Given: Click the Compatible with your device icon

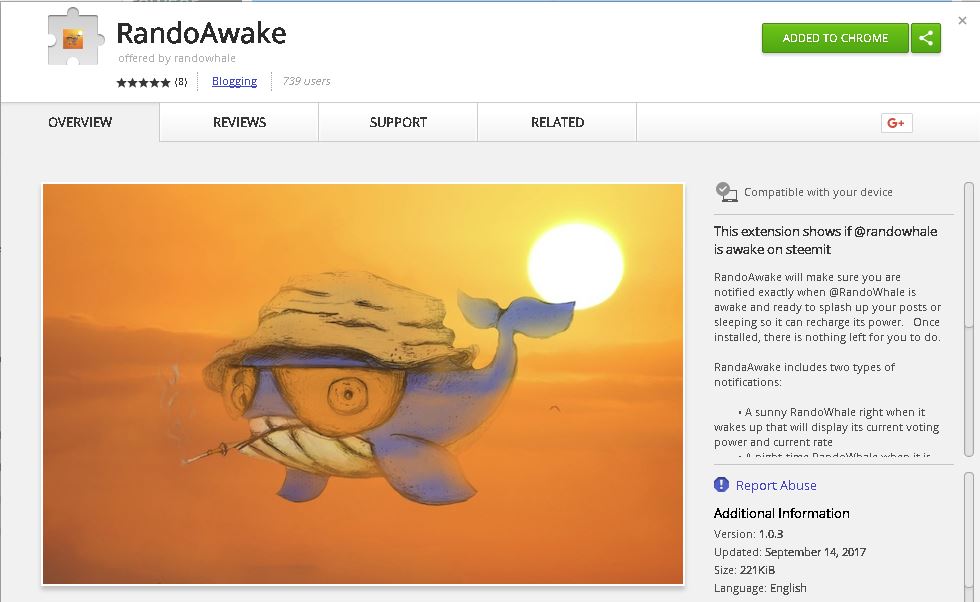Looking at the screenshot, I should (x=726, y=192).
